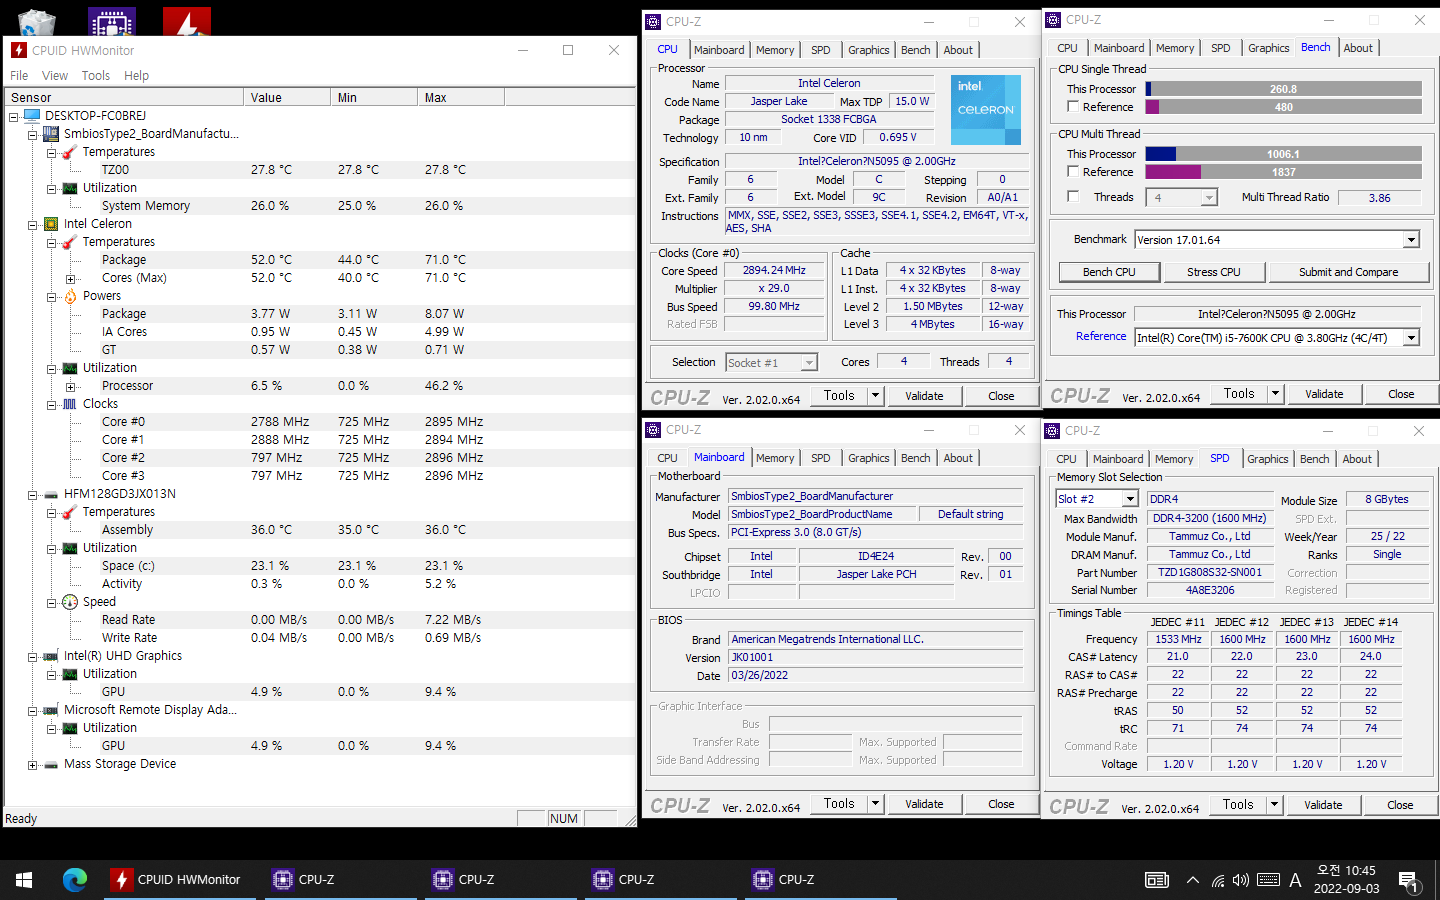Click the HWMonitor title bar app icon

pos(19,50)
